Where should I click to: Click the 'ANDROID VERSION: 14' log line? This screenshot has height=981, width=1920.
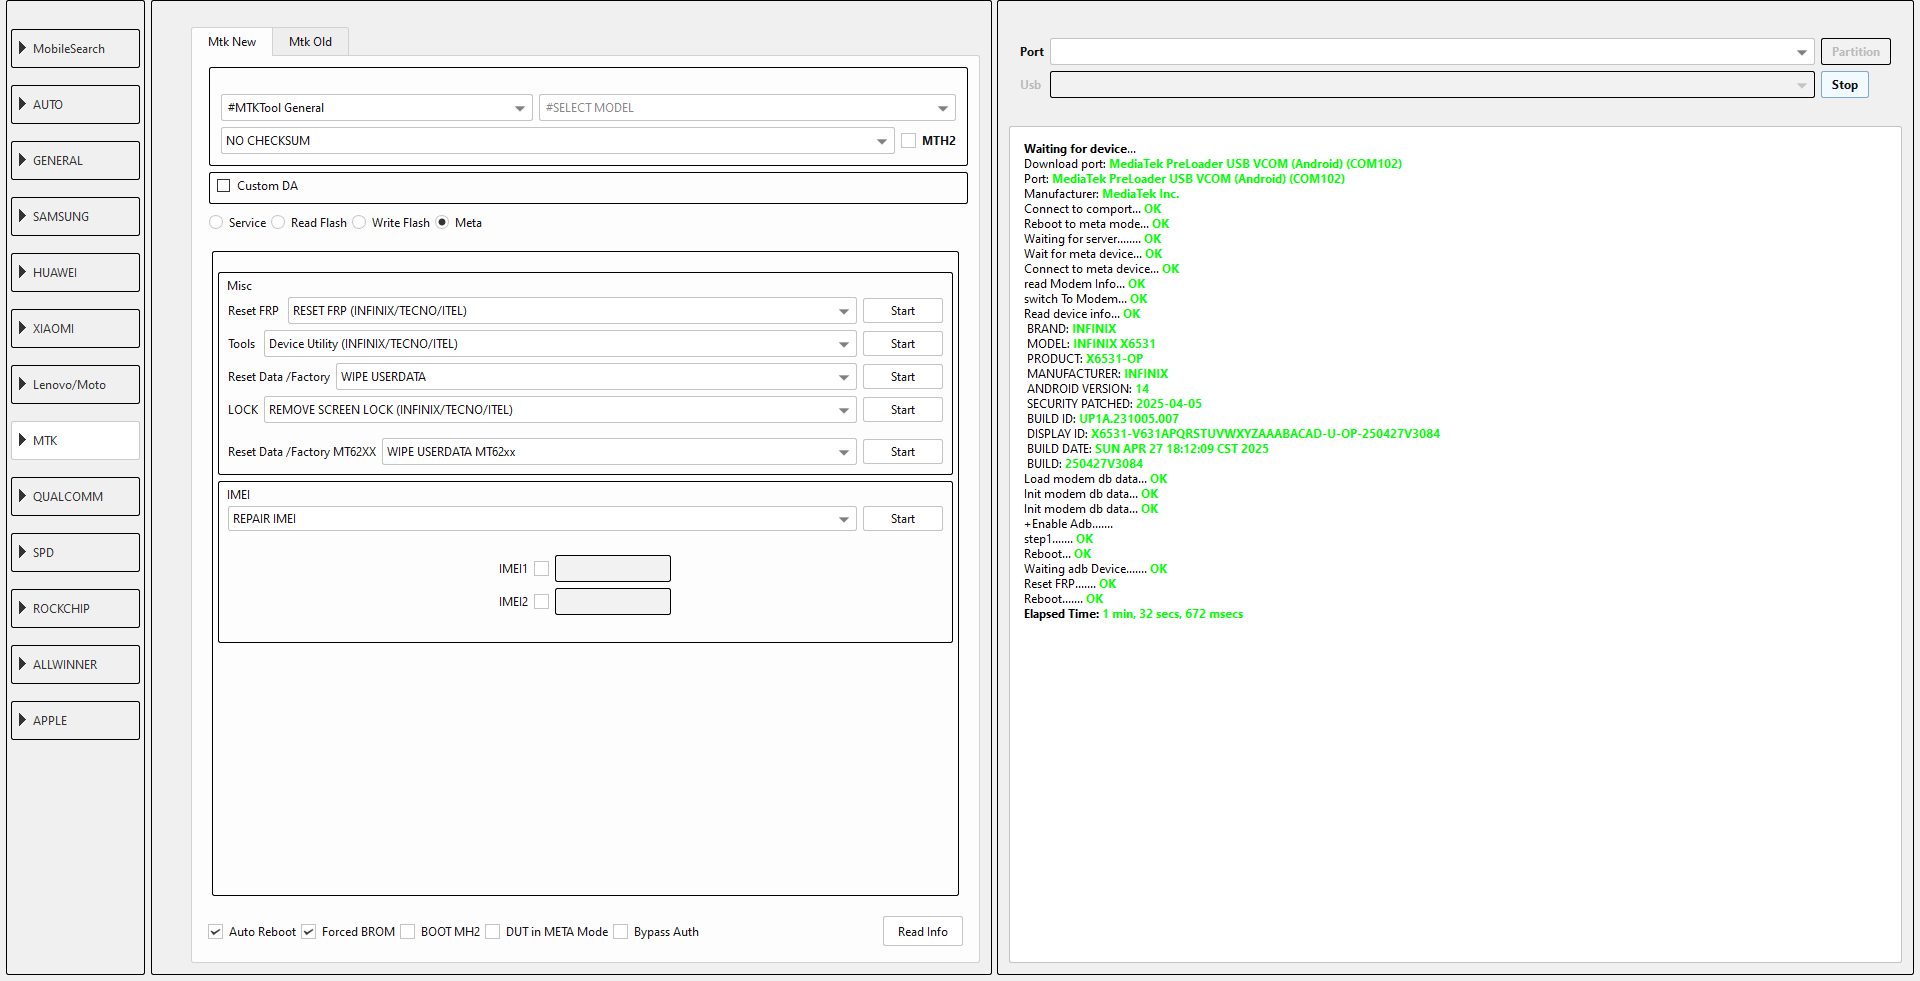(1088, 388)
